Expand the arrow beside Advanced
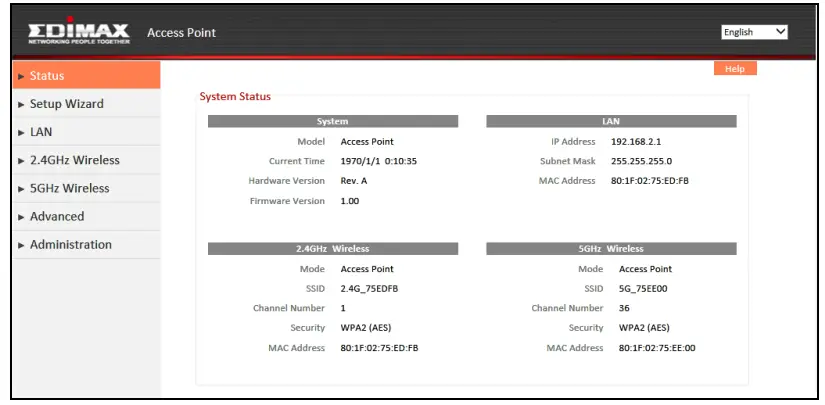Image resolution: width=825 pixels, height=405 pixels. point(21,217)
